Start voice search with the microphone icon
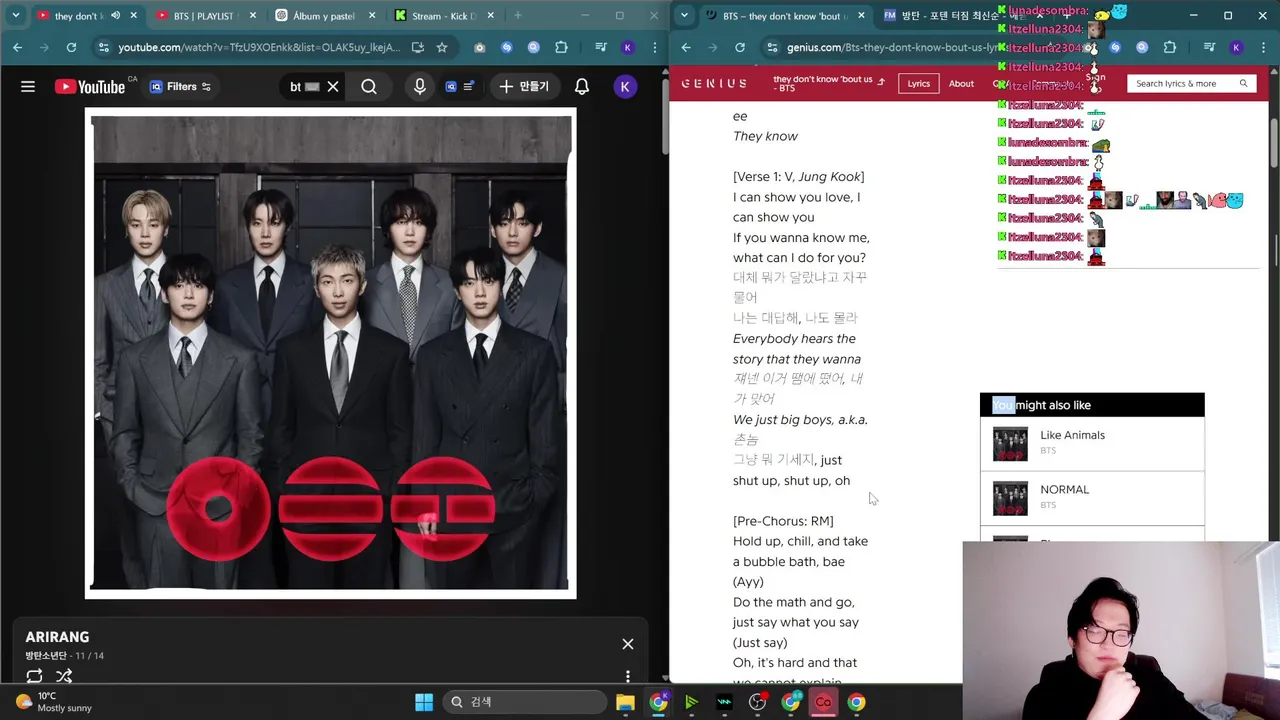This screenshot has width=1280, height=720. pos(420,87)
